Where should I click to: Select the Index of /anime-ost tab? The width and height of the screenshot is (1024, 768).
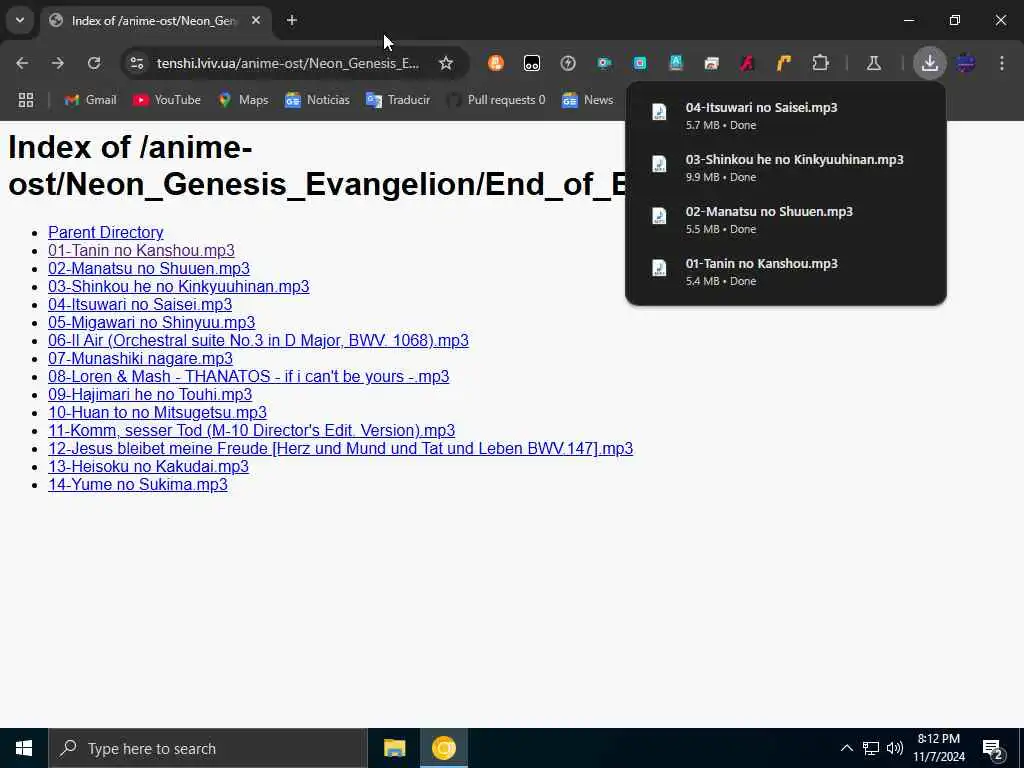click(x=155, y=21)
